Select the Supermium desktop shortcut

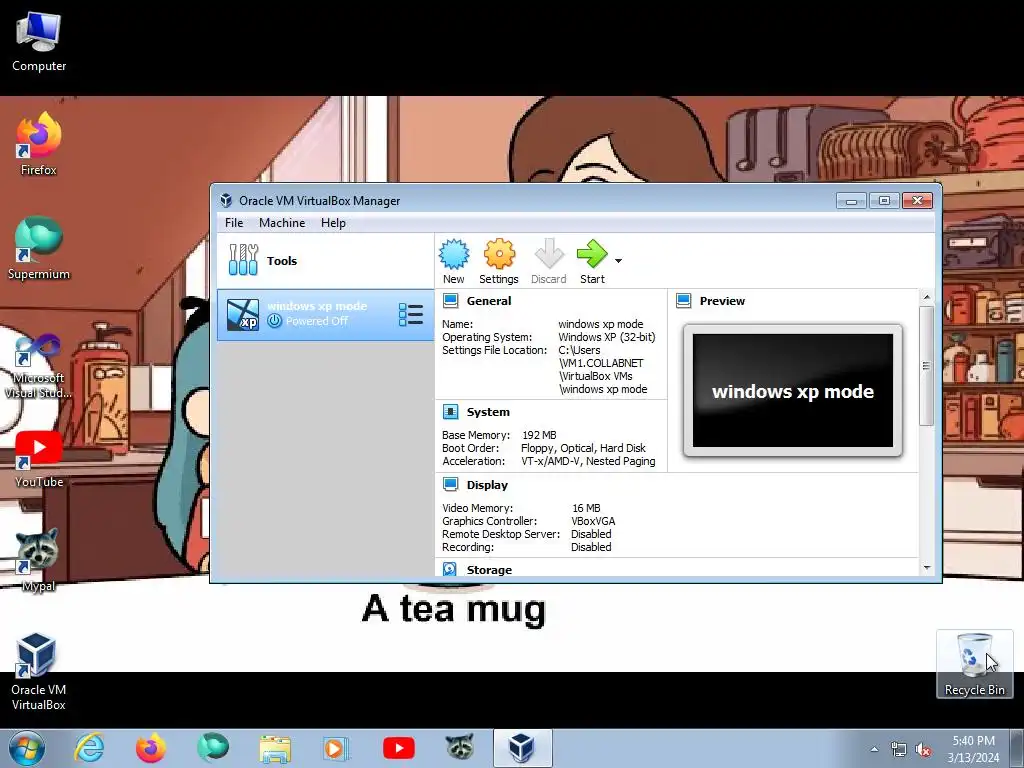pyautogui.click(x=39, y=248)
